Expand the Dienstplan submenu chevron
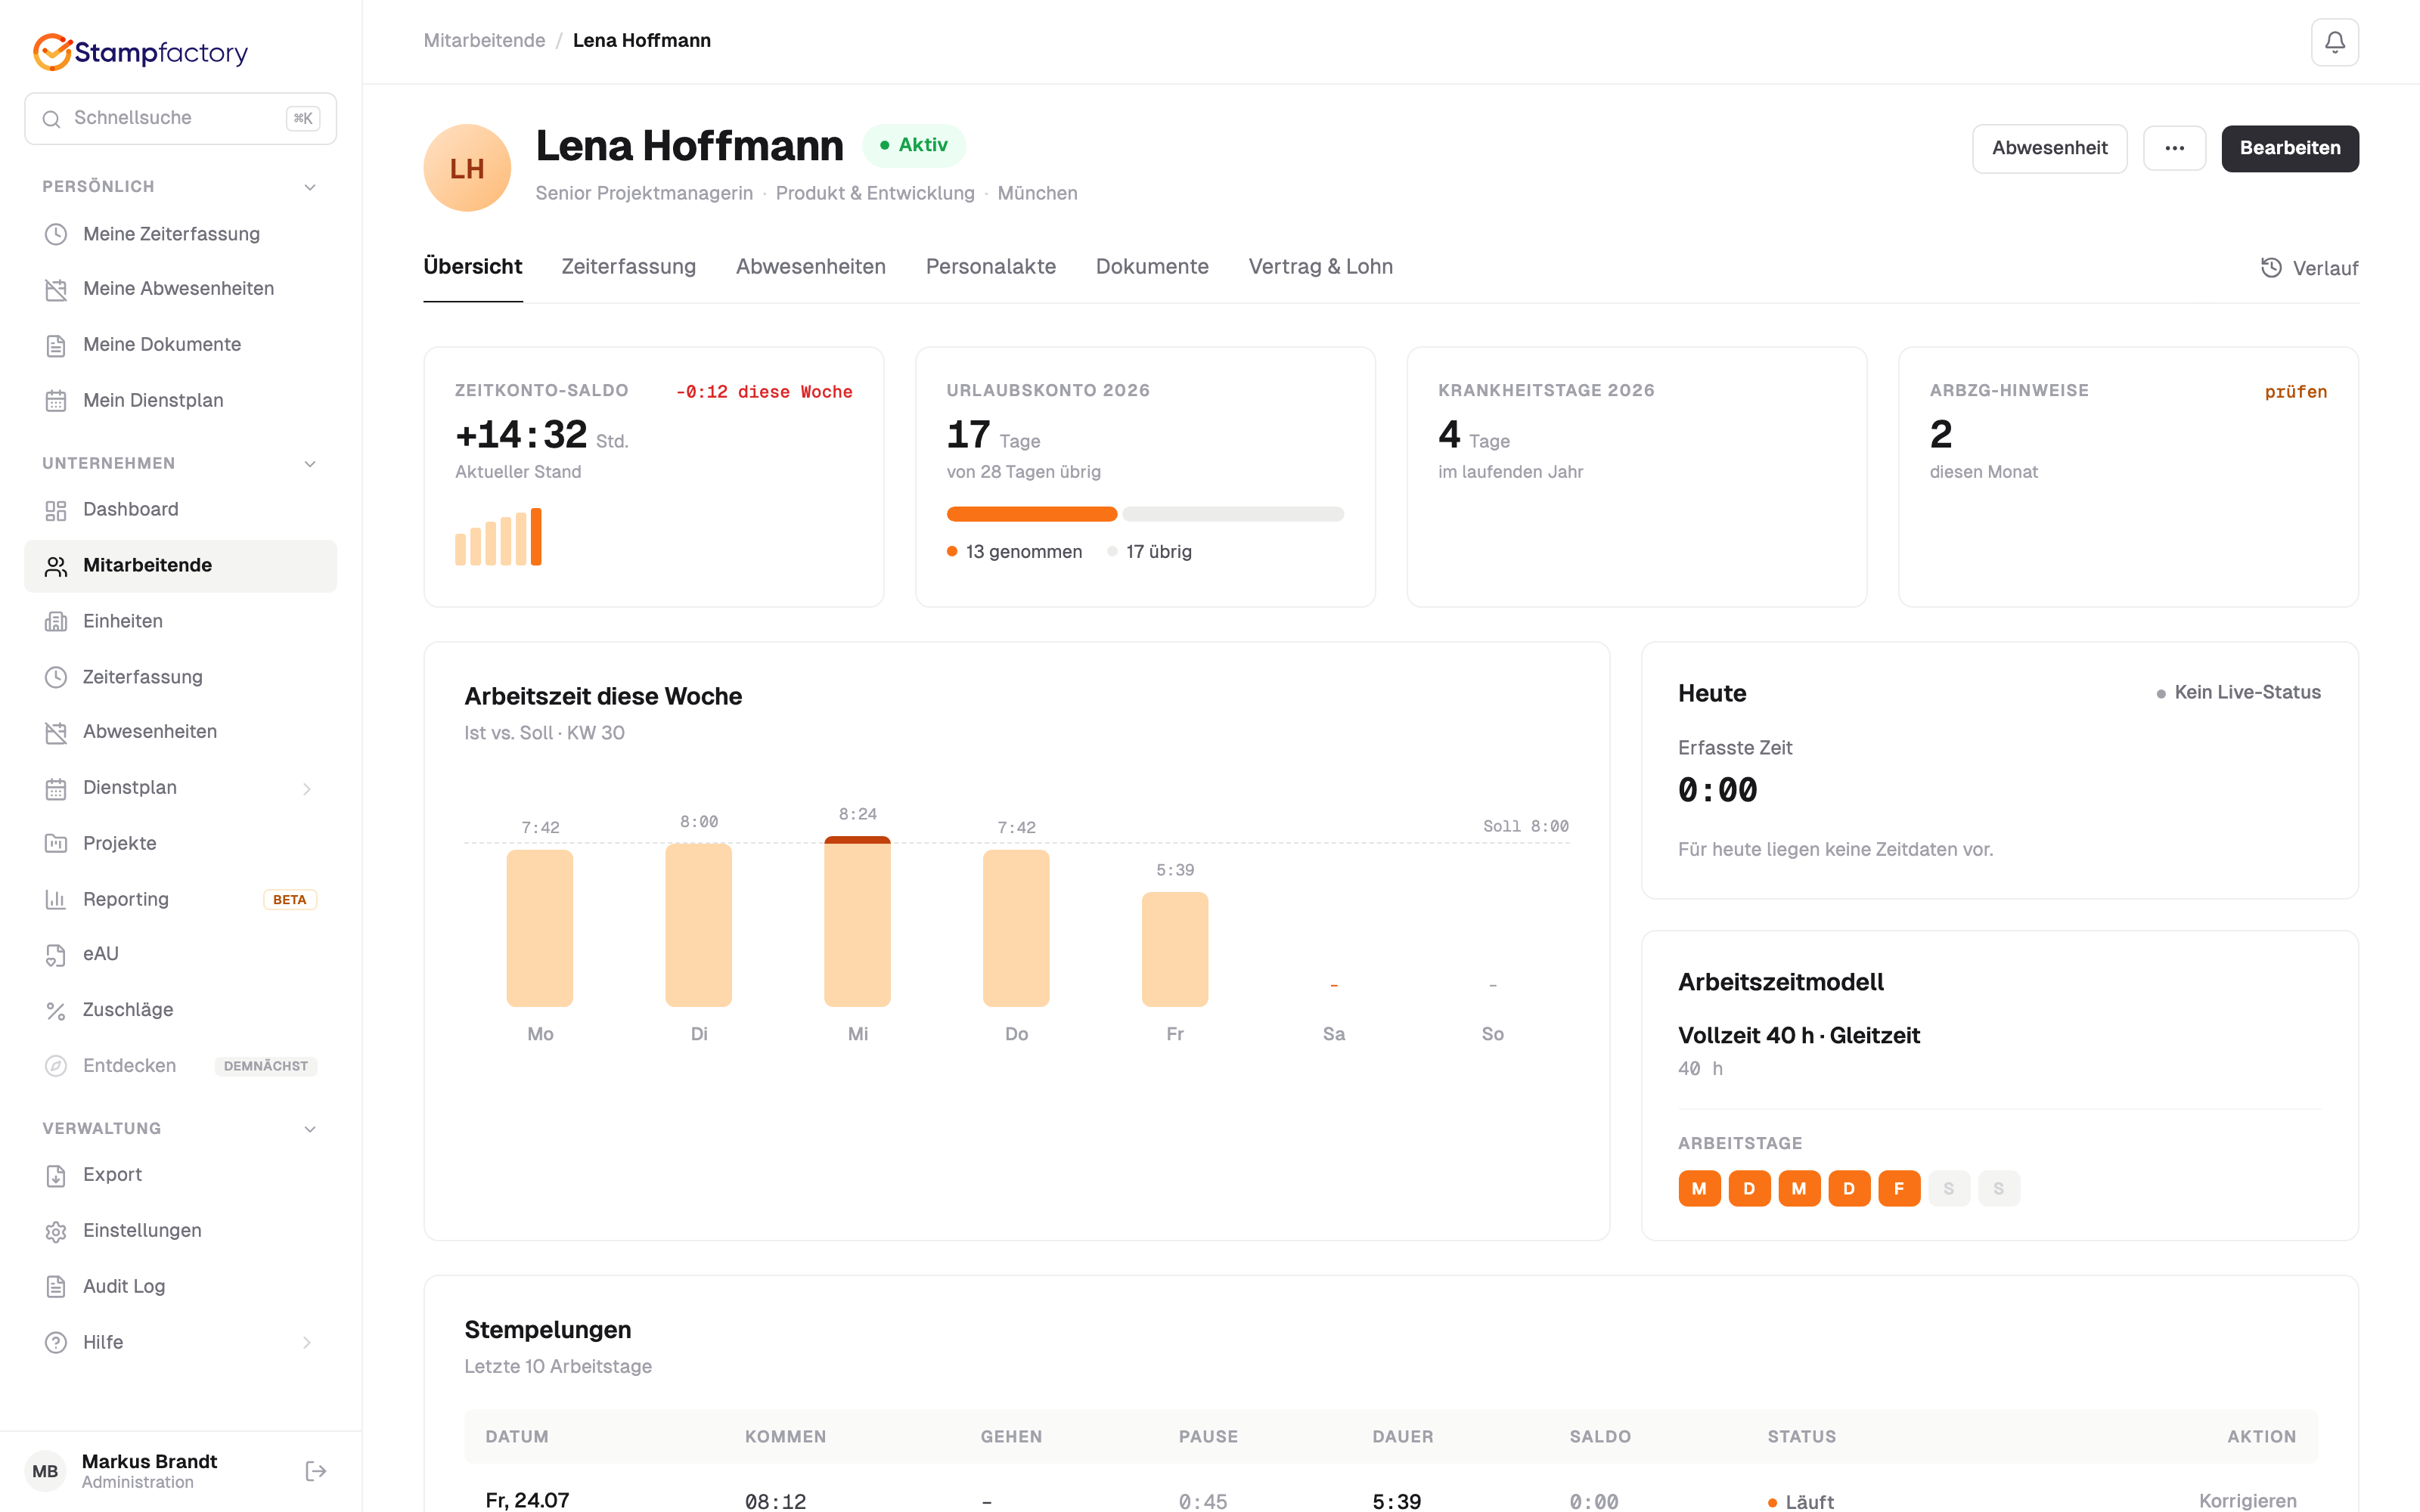Screen dimensions: 2420x1512 pyautogui.click(x=307, y=789)
